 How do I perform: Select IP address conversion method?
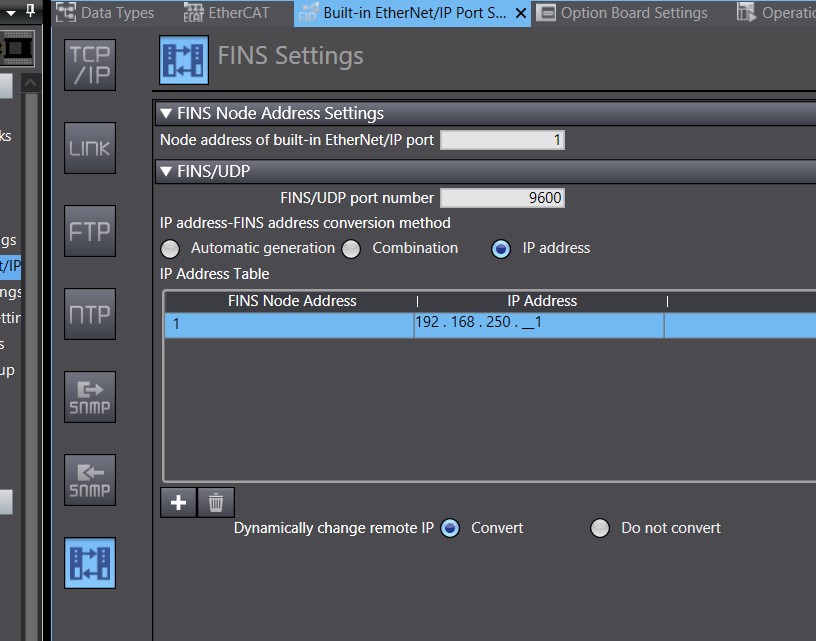(501, 249)
